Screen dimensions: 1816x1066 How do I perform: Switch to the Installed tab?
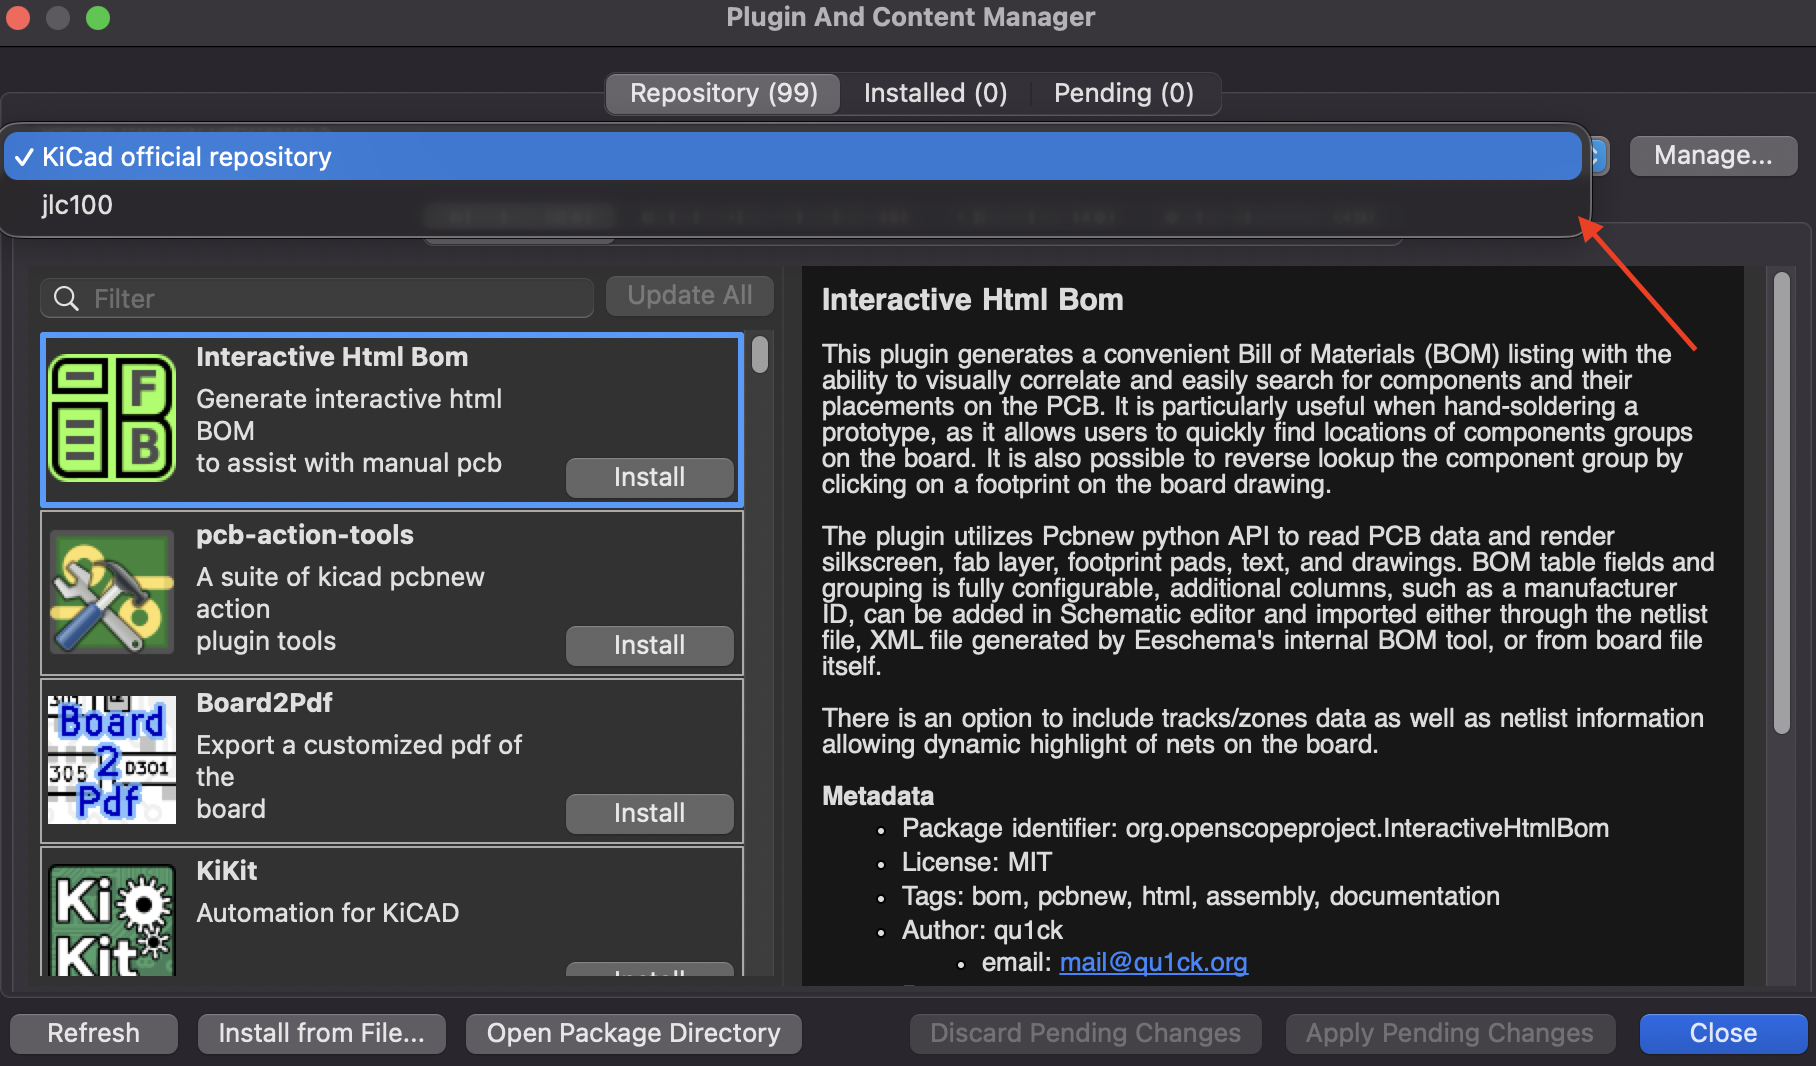click(x=934, y=93)
